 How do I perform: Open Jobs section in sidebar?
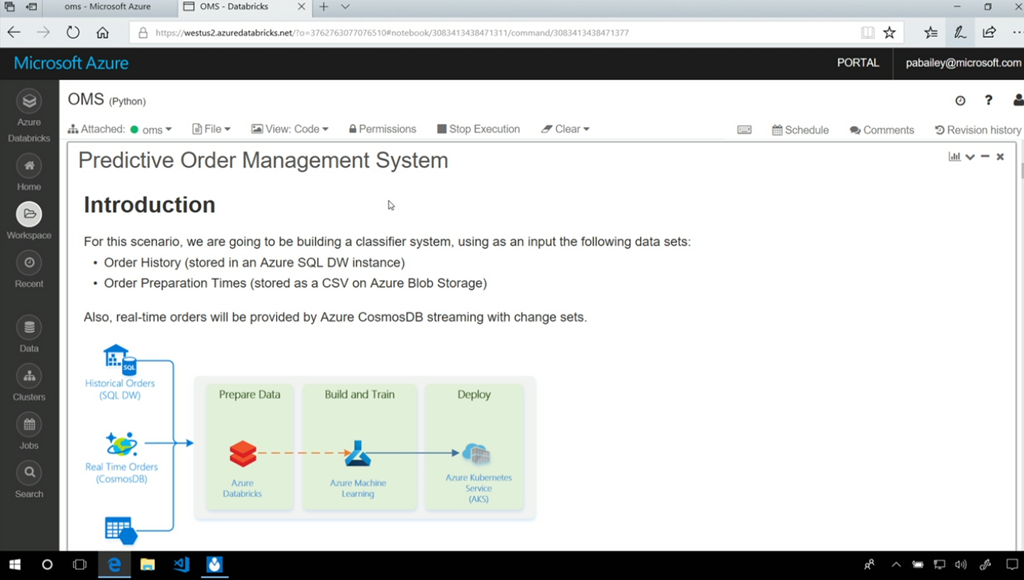click(x=29, y=425)
